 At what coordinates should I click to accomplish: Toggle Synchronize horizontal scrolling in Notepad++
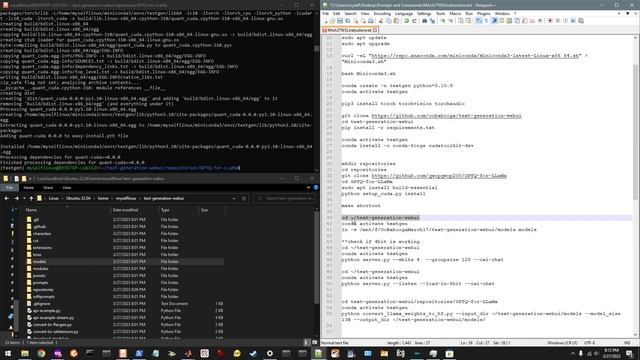(469, 20)
